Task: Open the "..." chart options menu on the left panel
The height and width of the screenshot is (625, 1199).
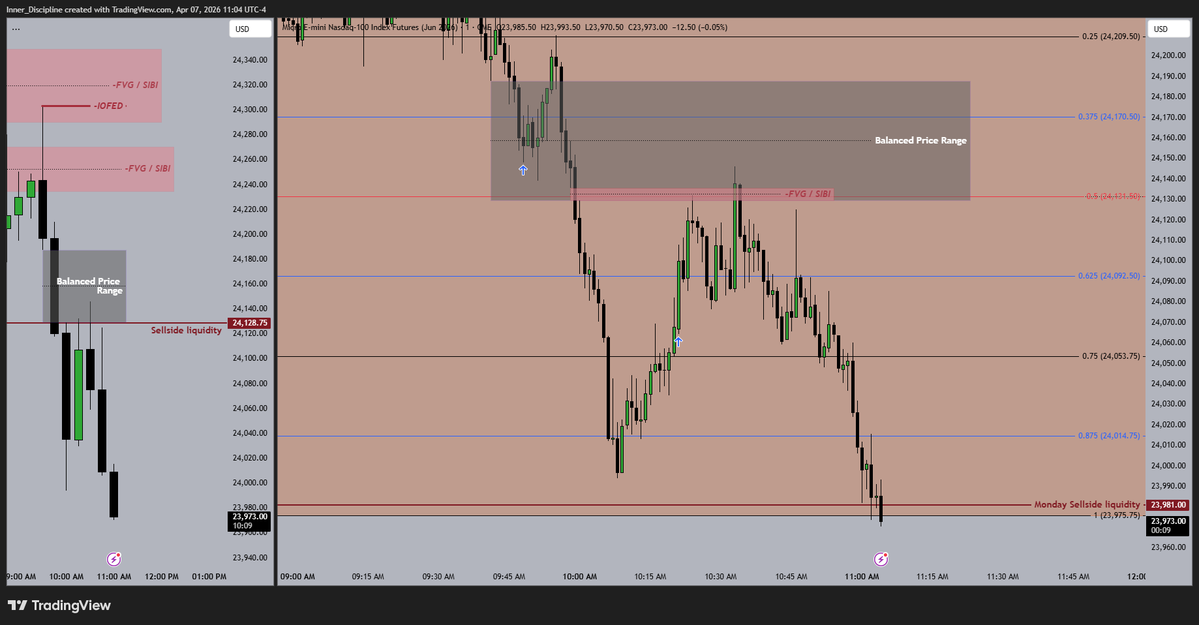Action: (x=14, y=28)
